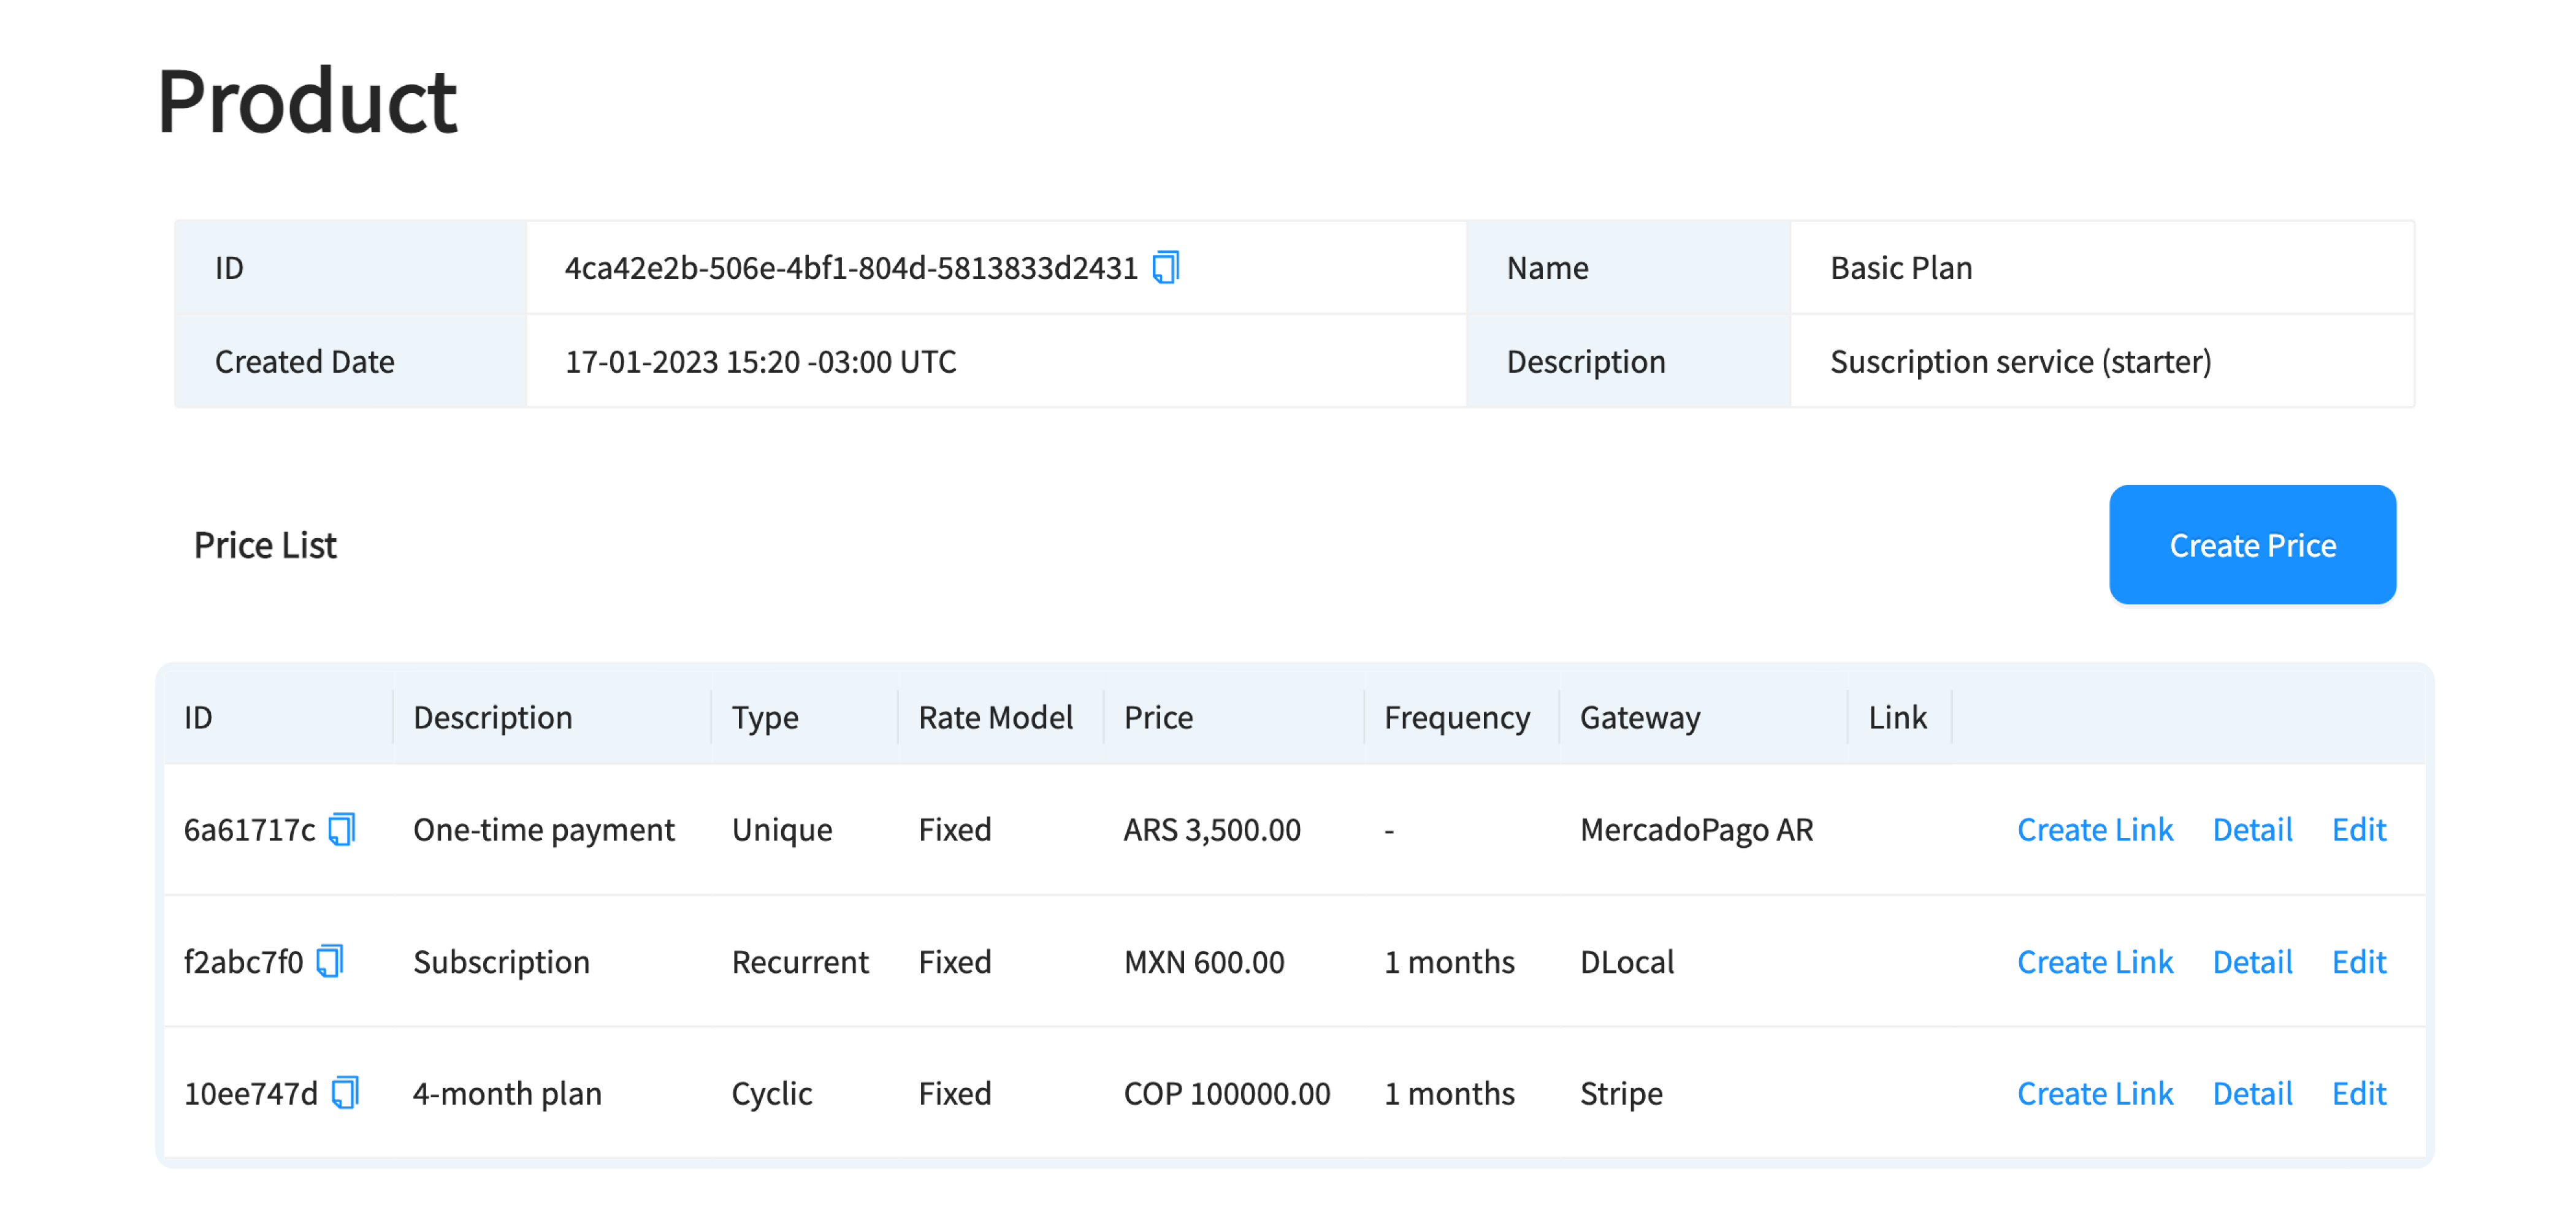Click the Basic Plan name value
2576x1226 pixels.
point(1900,268)
